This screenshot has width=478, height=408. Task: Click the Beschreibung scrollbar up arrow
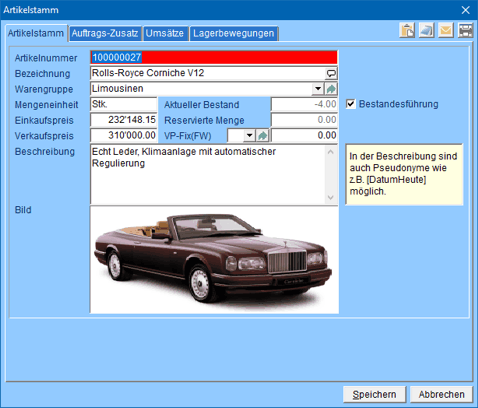pos(331,152)
